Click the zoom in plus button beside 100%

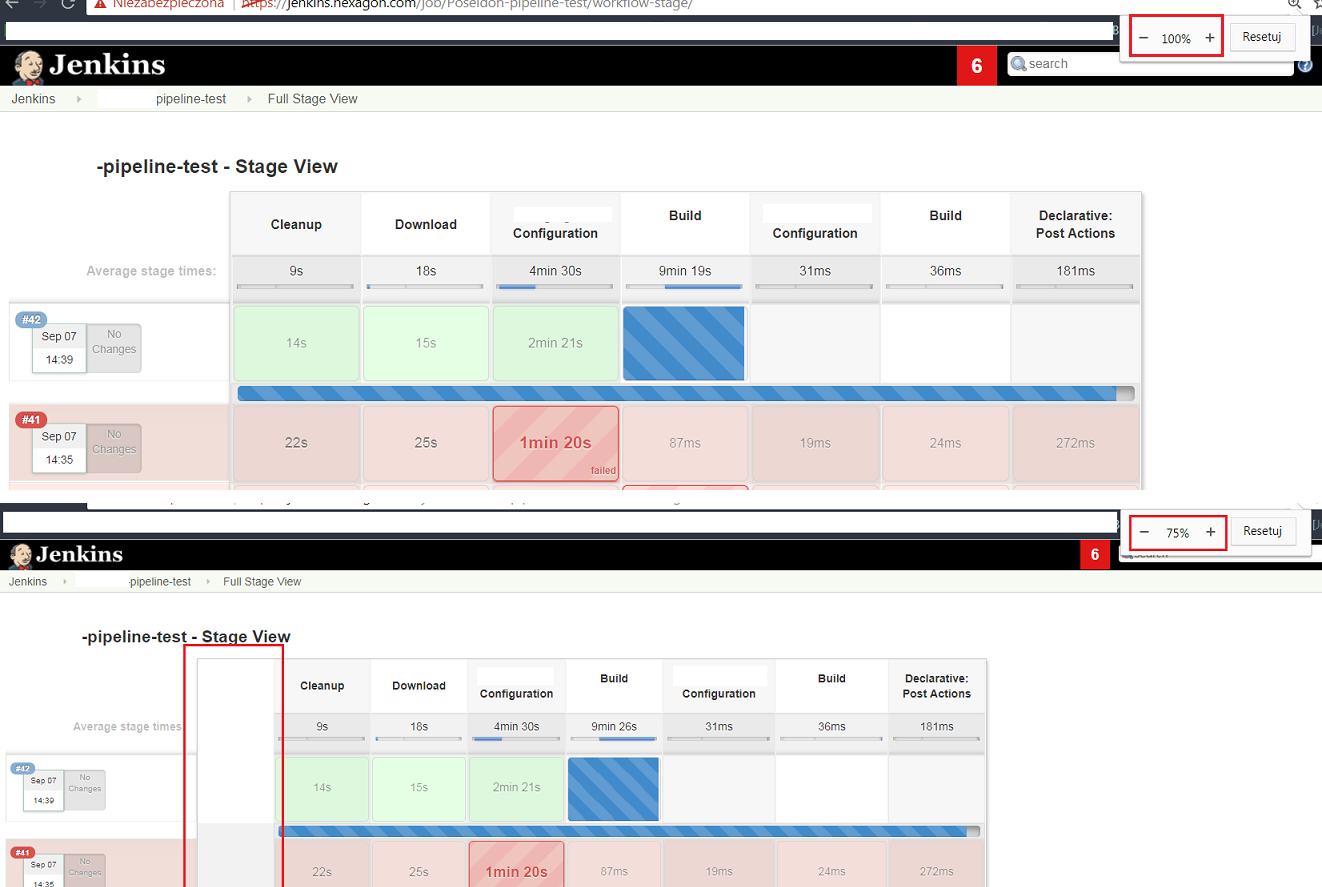pos(1209,38)
